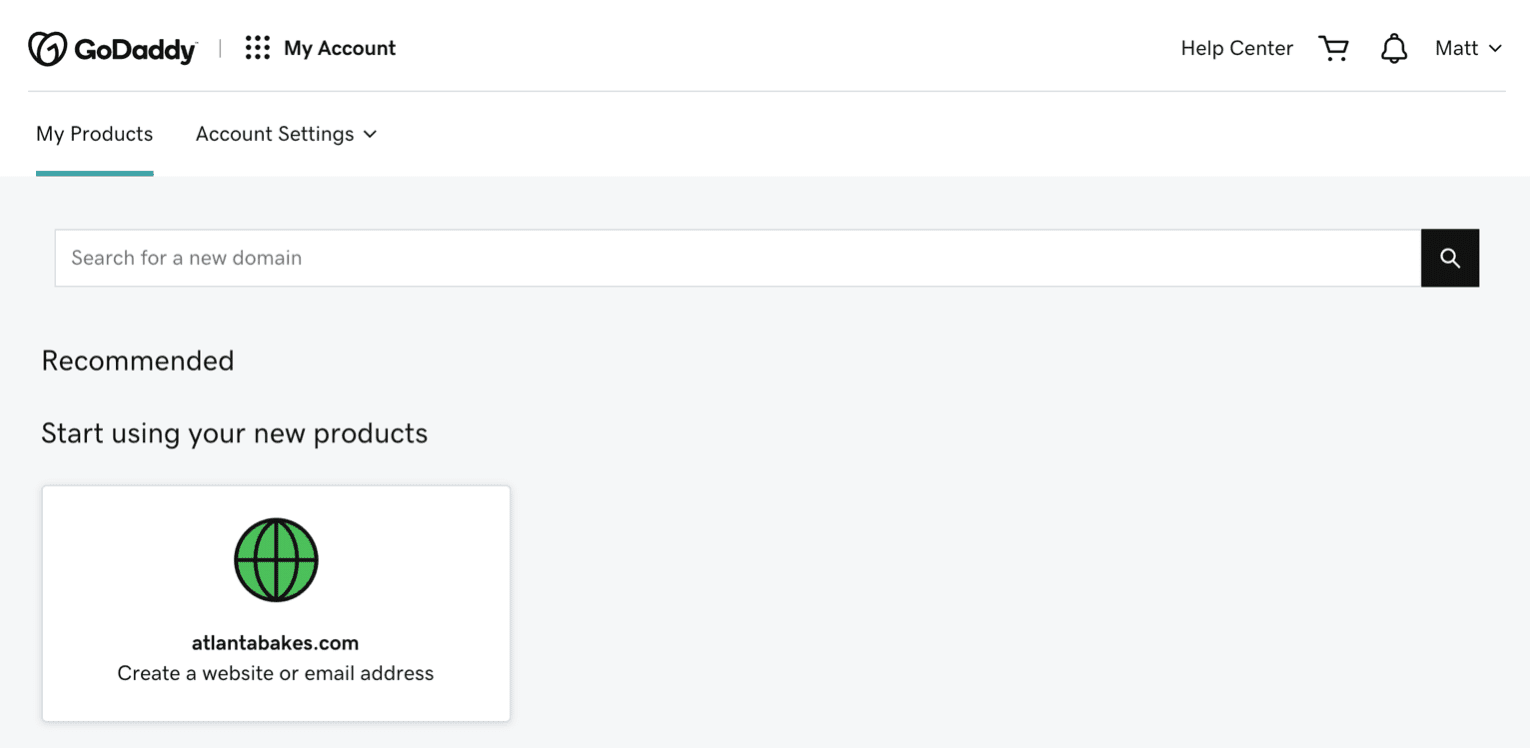Switch to the My Products tab
The image size is (1530, 748).
pyautogui.click(x=95, y=134)
